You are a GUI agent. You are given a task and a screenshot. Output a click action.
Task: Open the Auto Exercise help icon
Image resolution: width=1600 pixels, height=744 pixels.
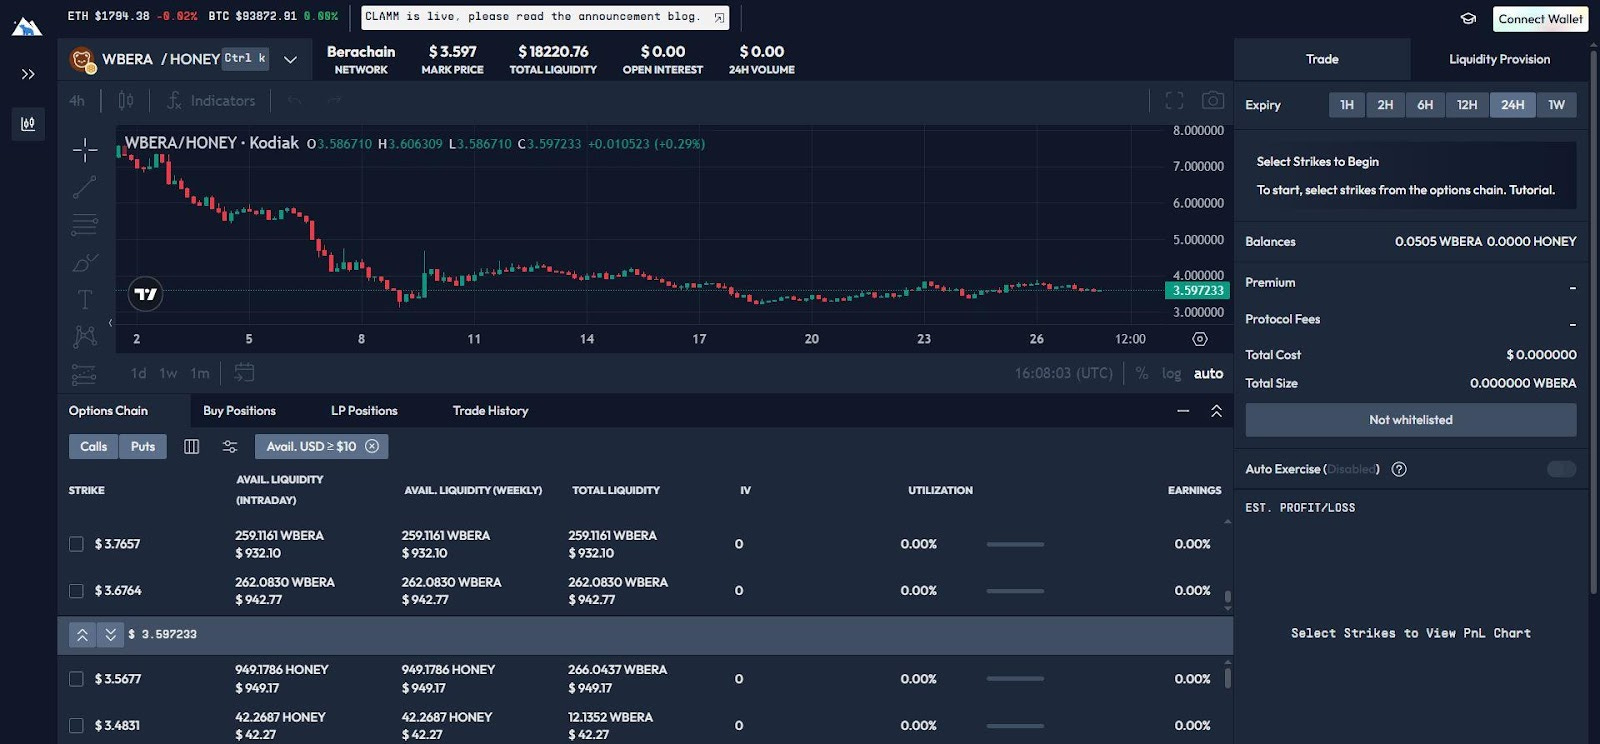point(1399,469)
